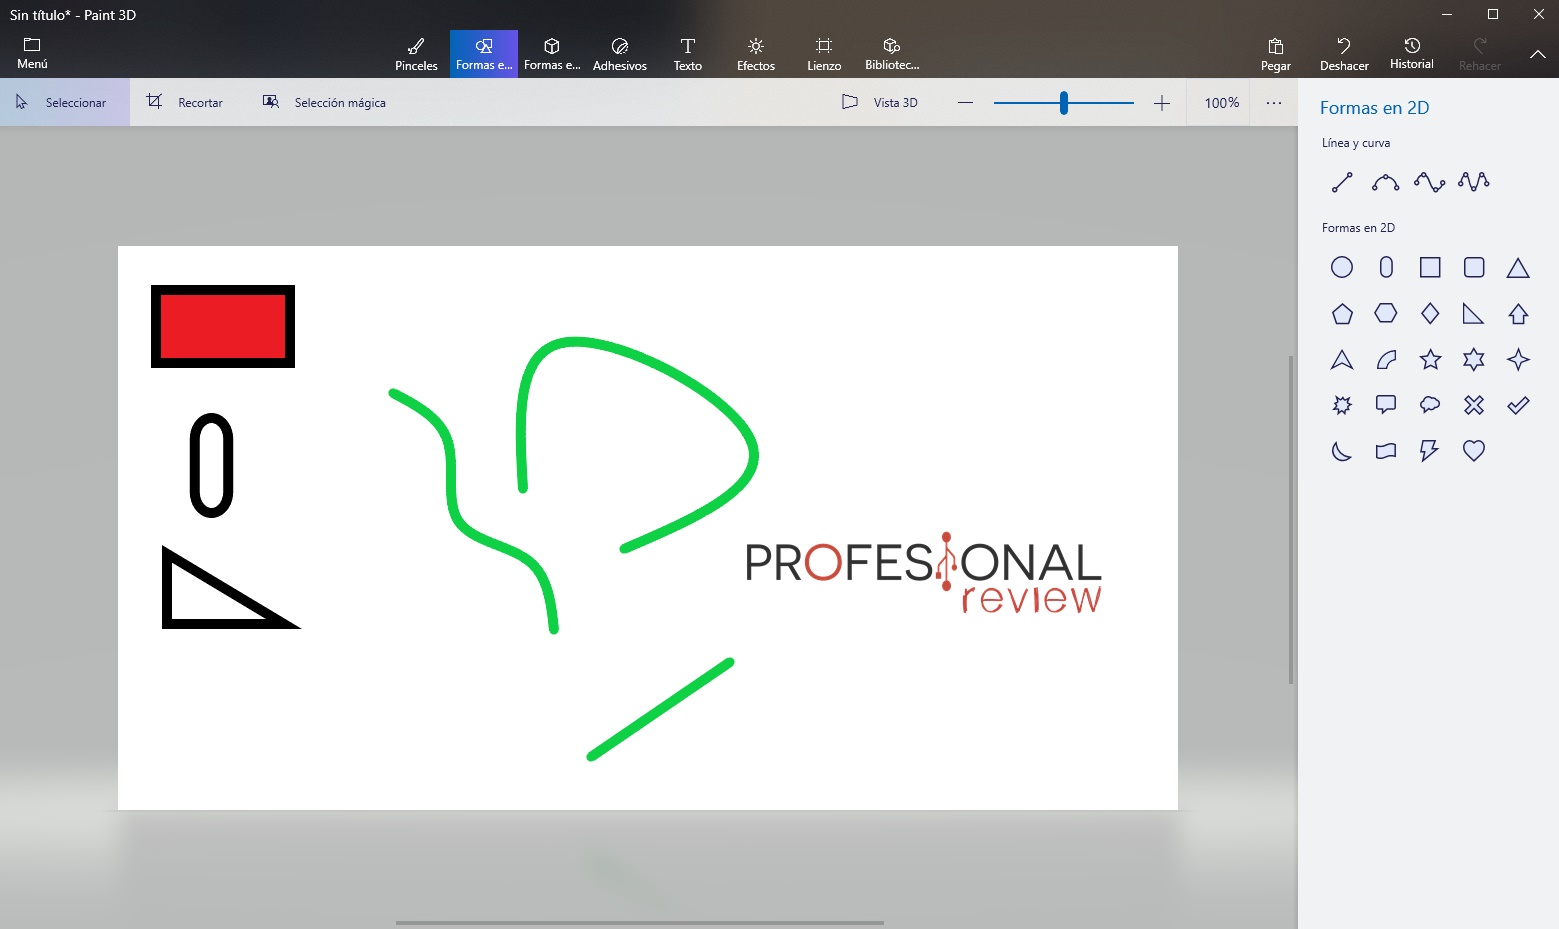This screenshot has width=1559, height=929.
Task: Select the heart shape
Action: pos(1473,450)
